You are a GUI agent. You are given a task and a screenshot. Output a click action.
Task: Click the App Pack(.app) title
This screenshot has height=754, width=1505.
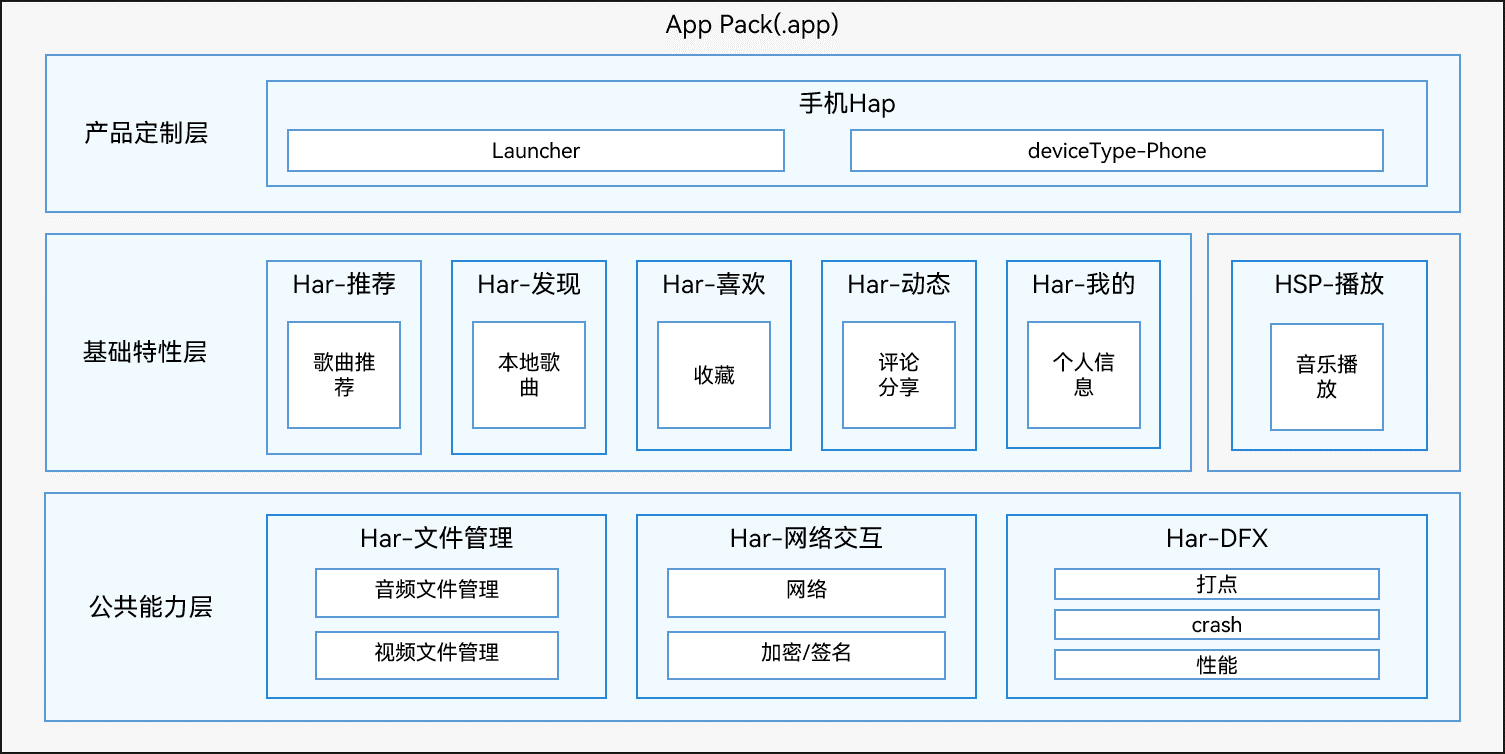tap(752, 25)
